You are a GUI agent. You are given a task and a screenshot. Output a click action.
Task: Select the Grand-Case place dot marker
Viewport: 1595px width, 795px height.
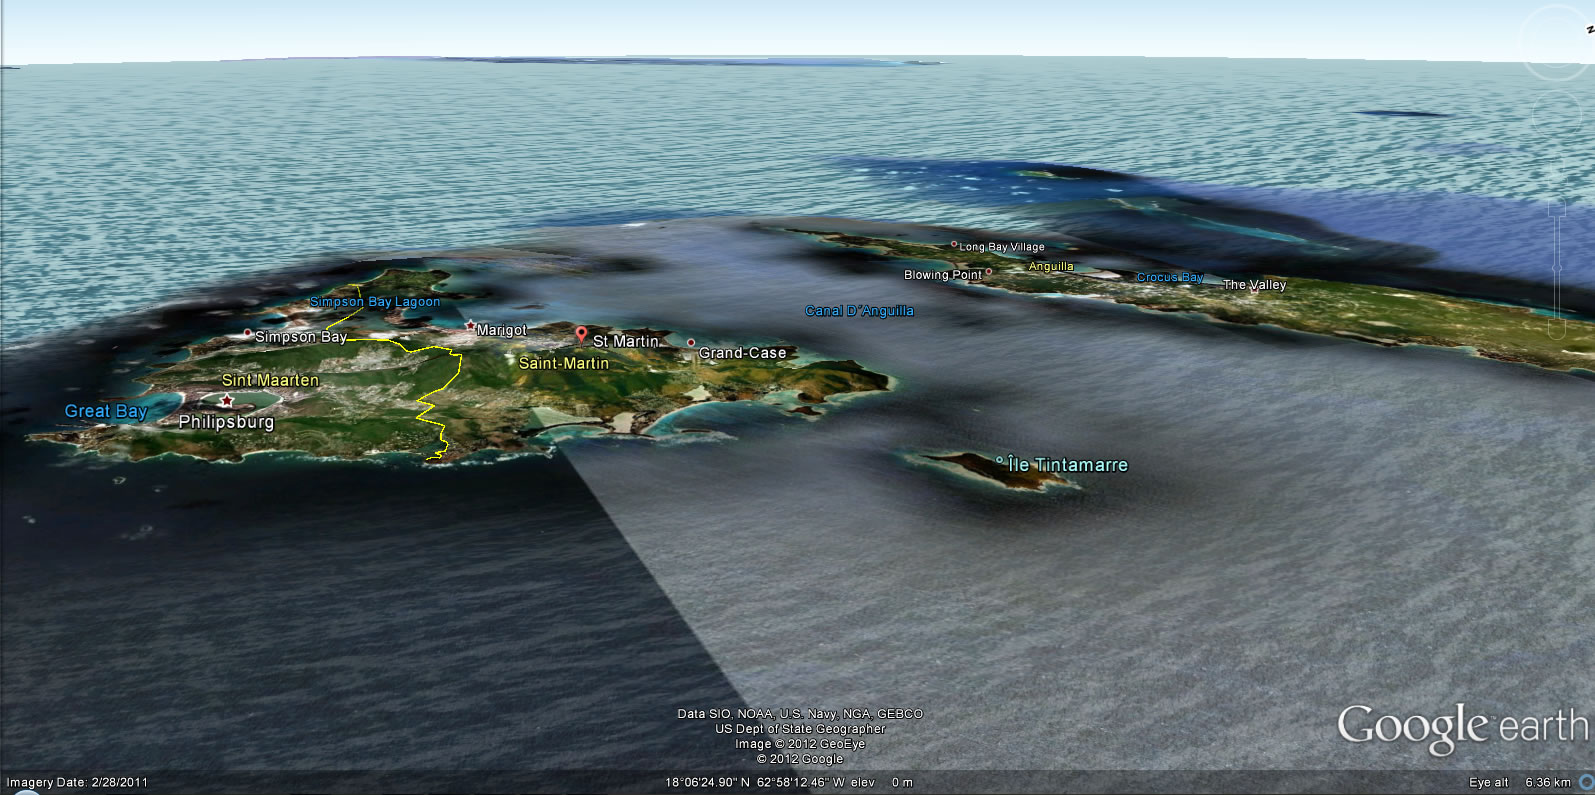point(691,343)
